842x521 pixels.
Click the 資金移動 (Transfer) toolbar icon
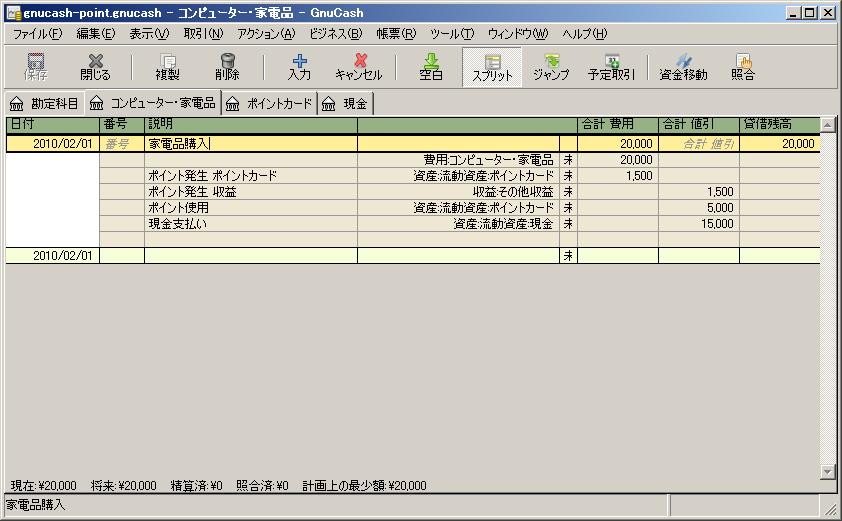(683, 67)
